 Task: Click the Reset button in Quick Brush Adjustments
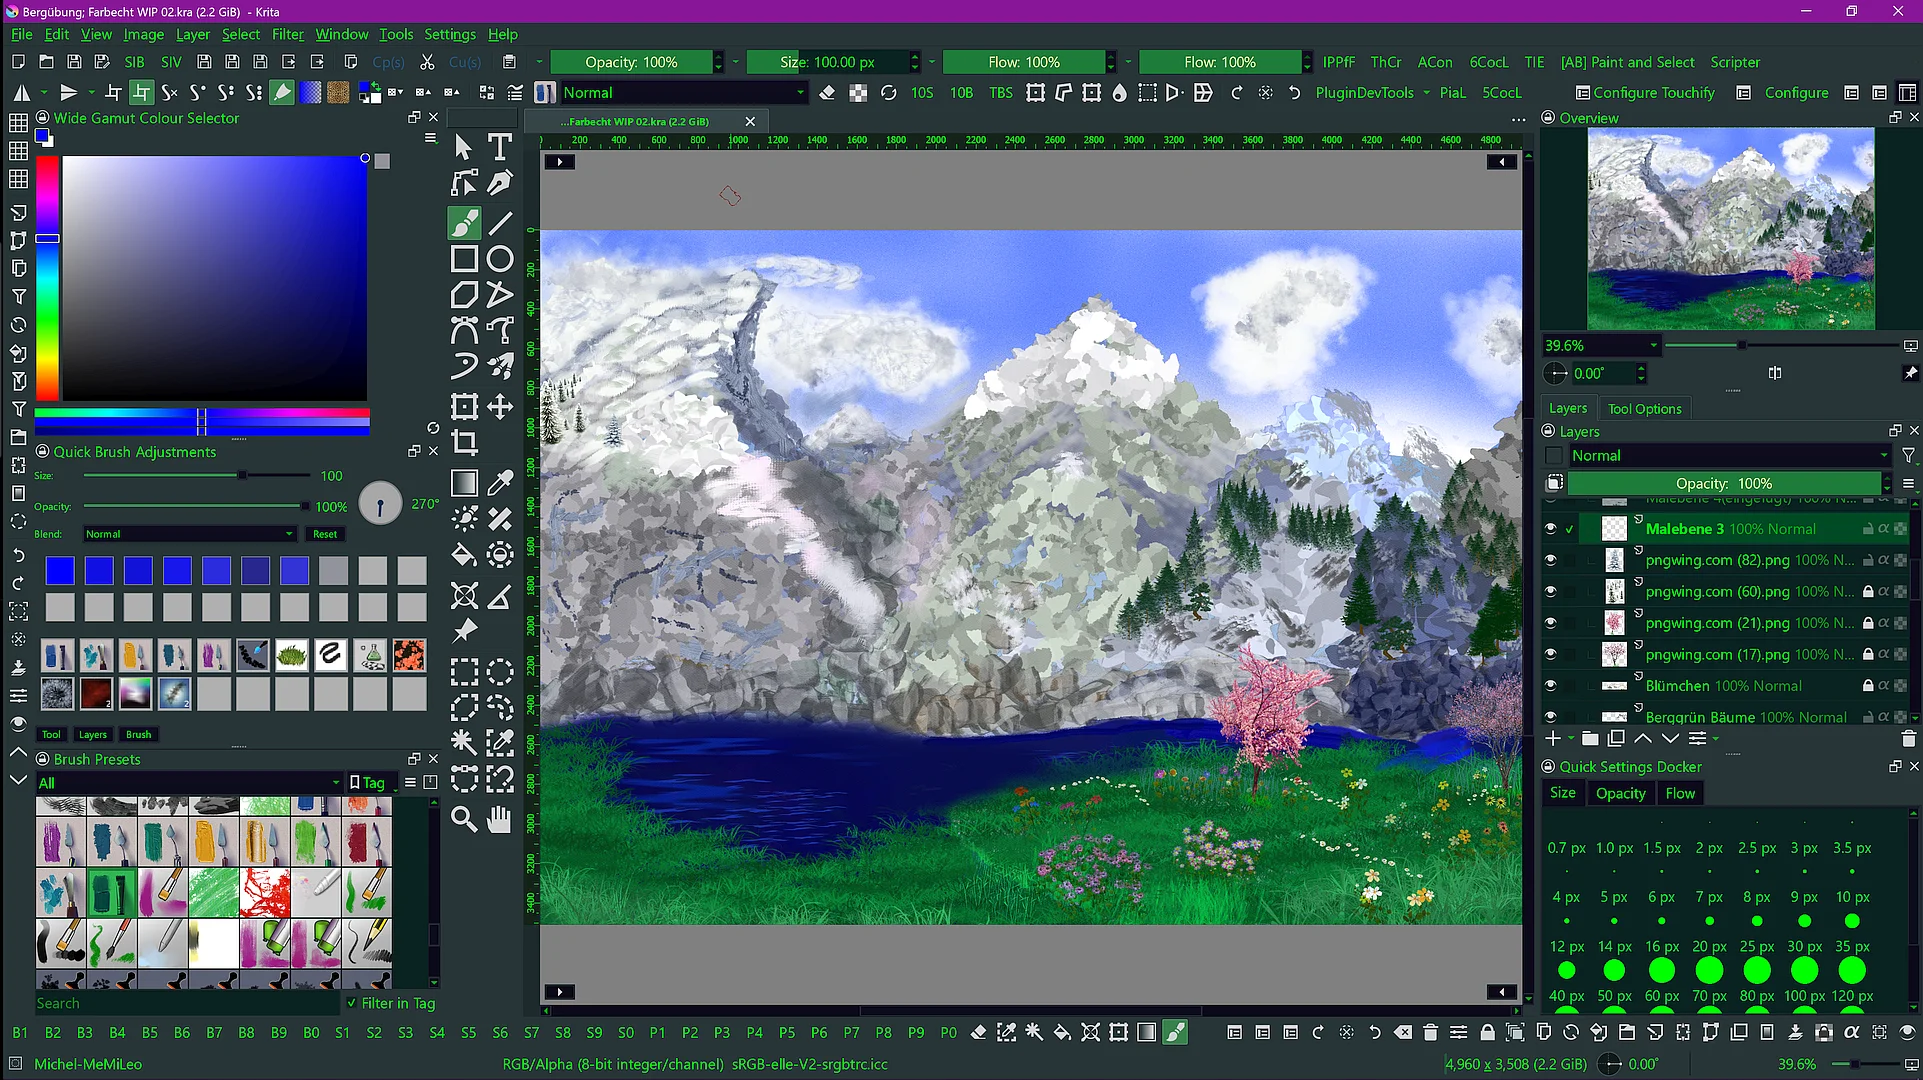[x=325, y=534]
